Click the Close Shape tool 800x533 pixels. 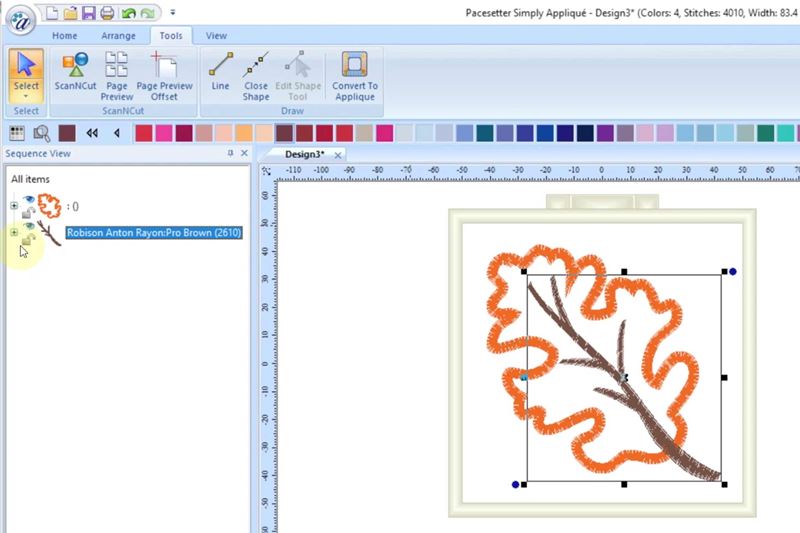pos(256,75)
